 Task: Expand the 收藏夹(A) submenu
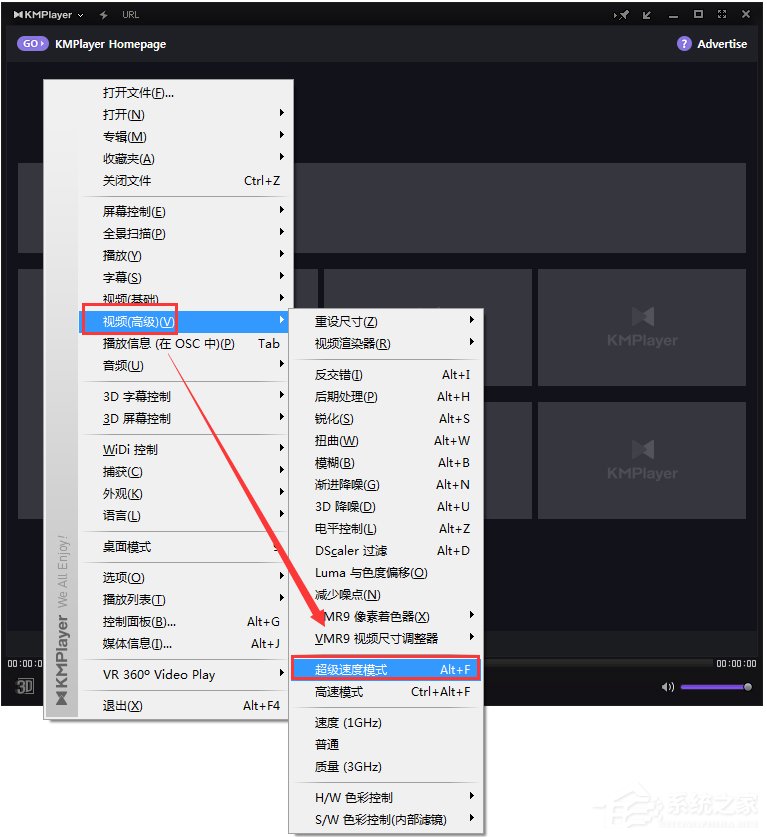click(x=185, y=159)
